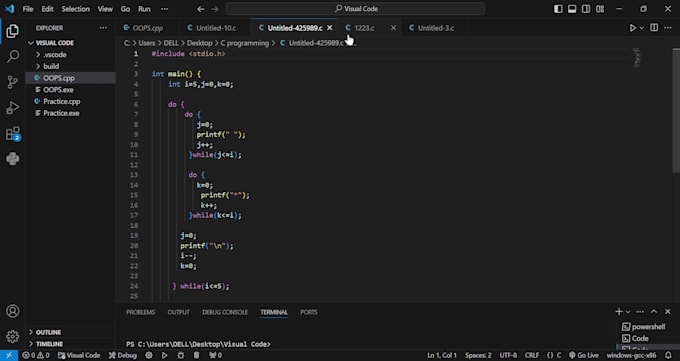The width and height of the screenshot is (680, 361).
Task: Switch to the OUTPUT panel tab
Action: click(x=178, y=312)
